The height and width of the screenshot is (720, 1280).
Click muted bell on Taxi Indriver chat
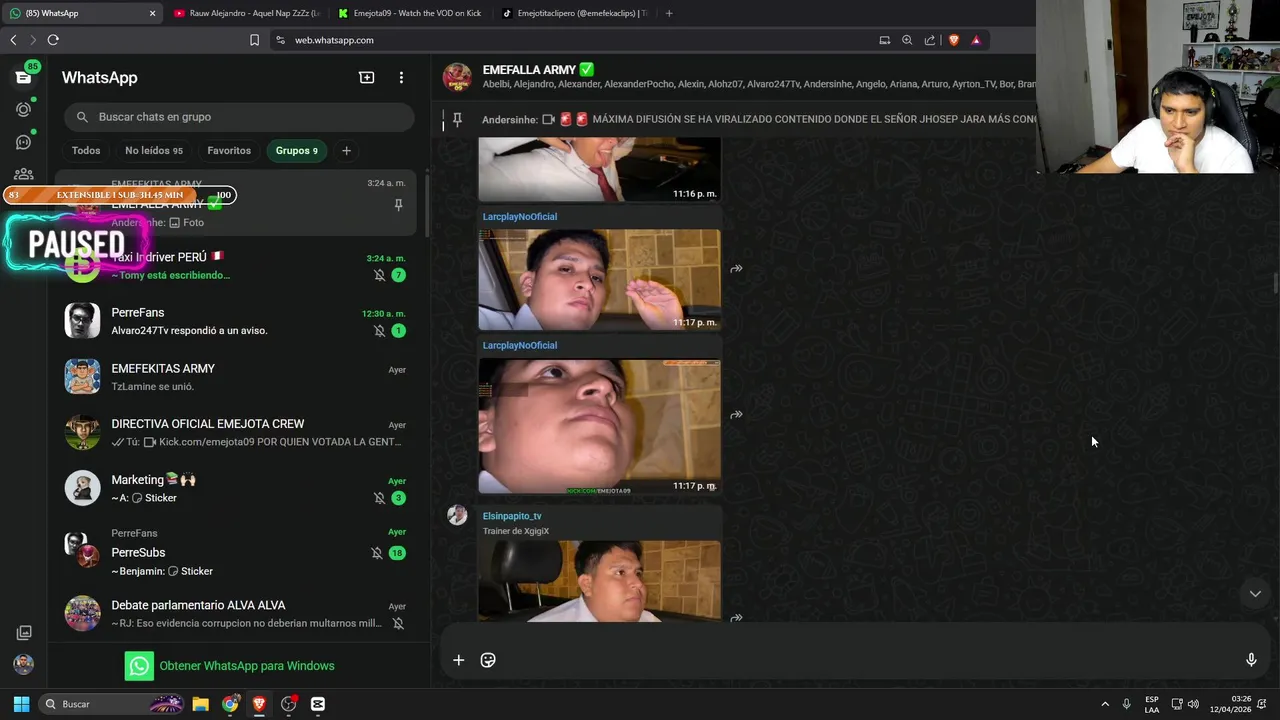379,275
